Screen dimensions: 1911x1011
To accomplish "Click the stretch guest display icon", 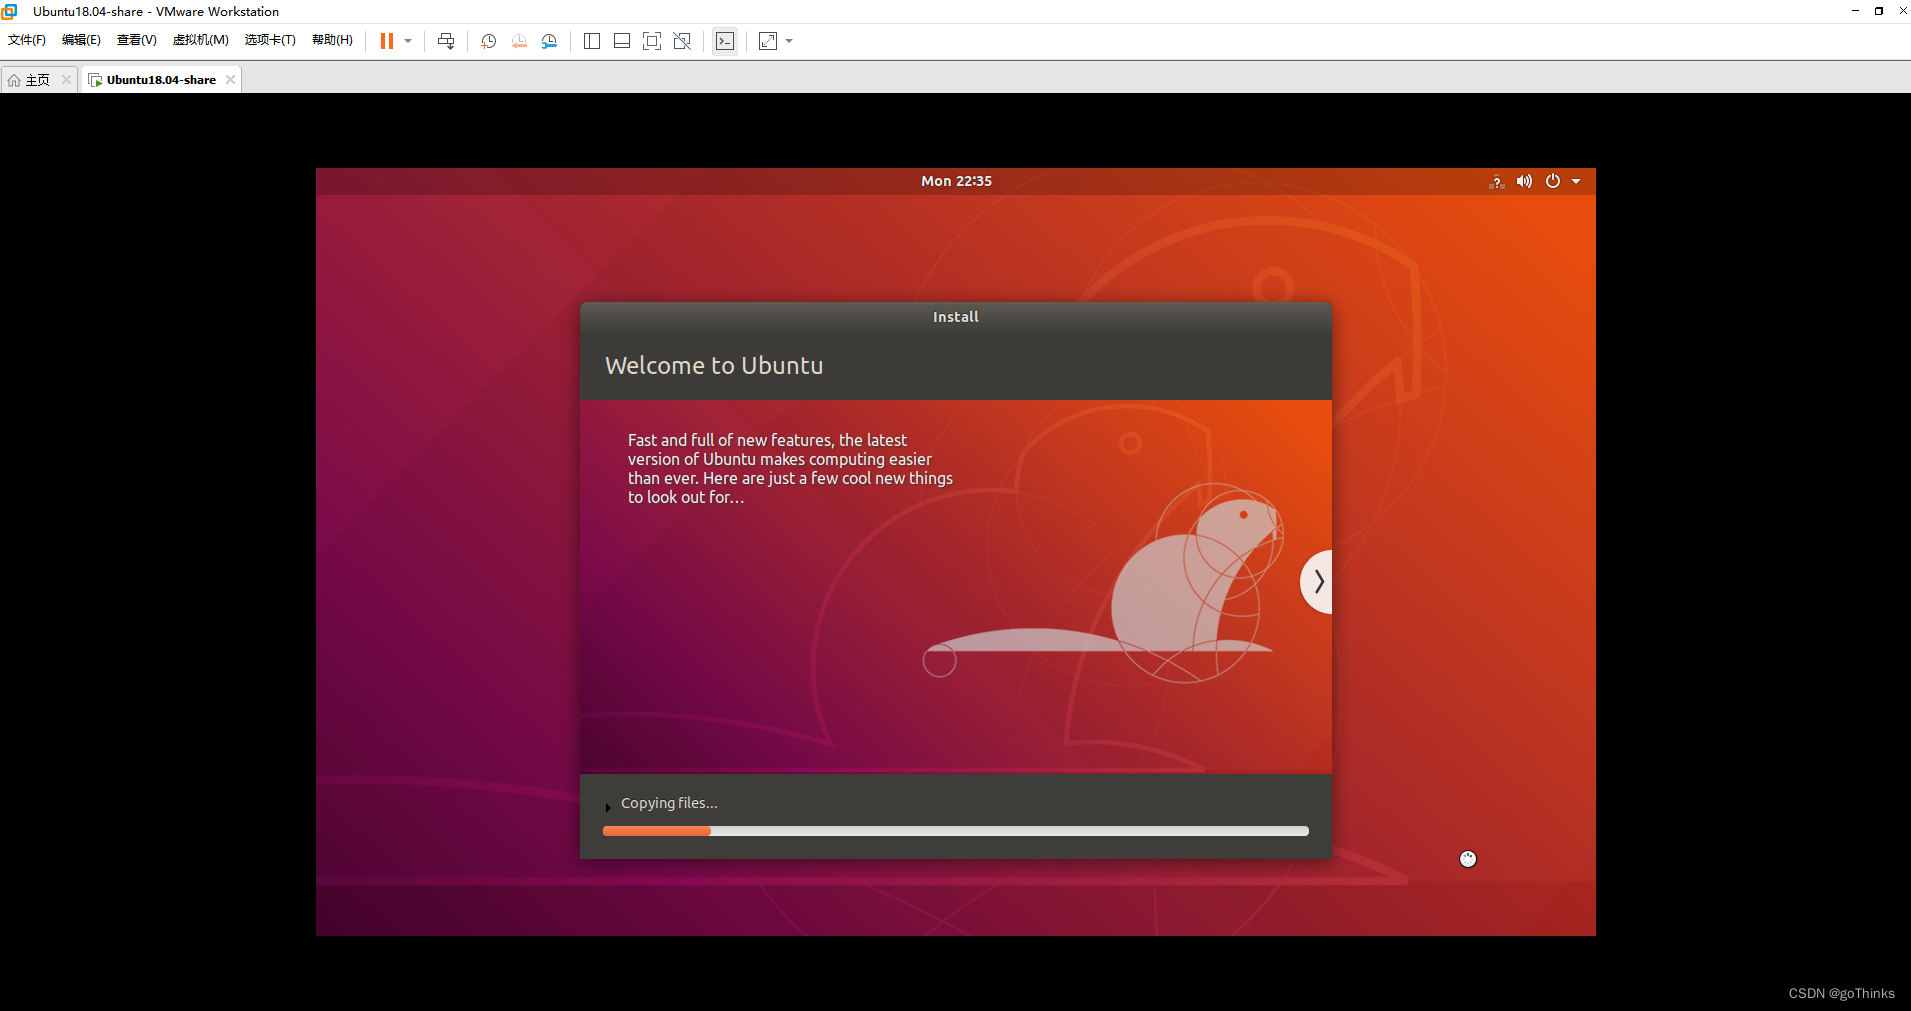I will coord(768,41).
